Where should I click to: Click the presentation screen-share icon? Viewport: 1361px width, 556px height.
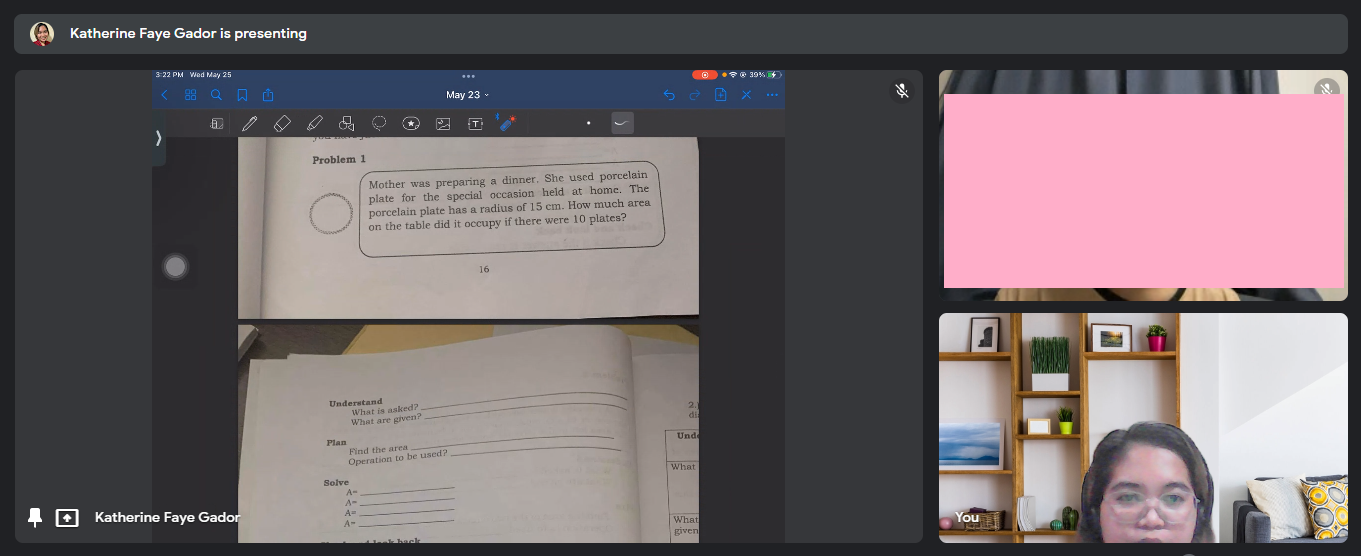tap(67, 518)
